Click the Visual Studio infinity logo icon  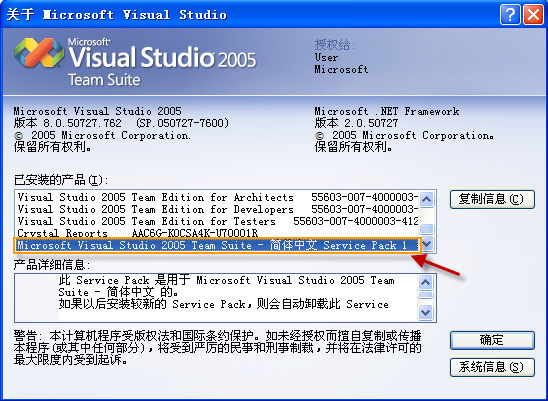click(39, 52)
